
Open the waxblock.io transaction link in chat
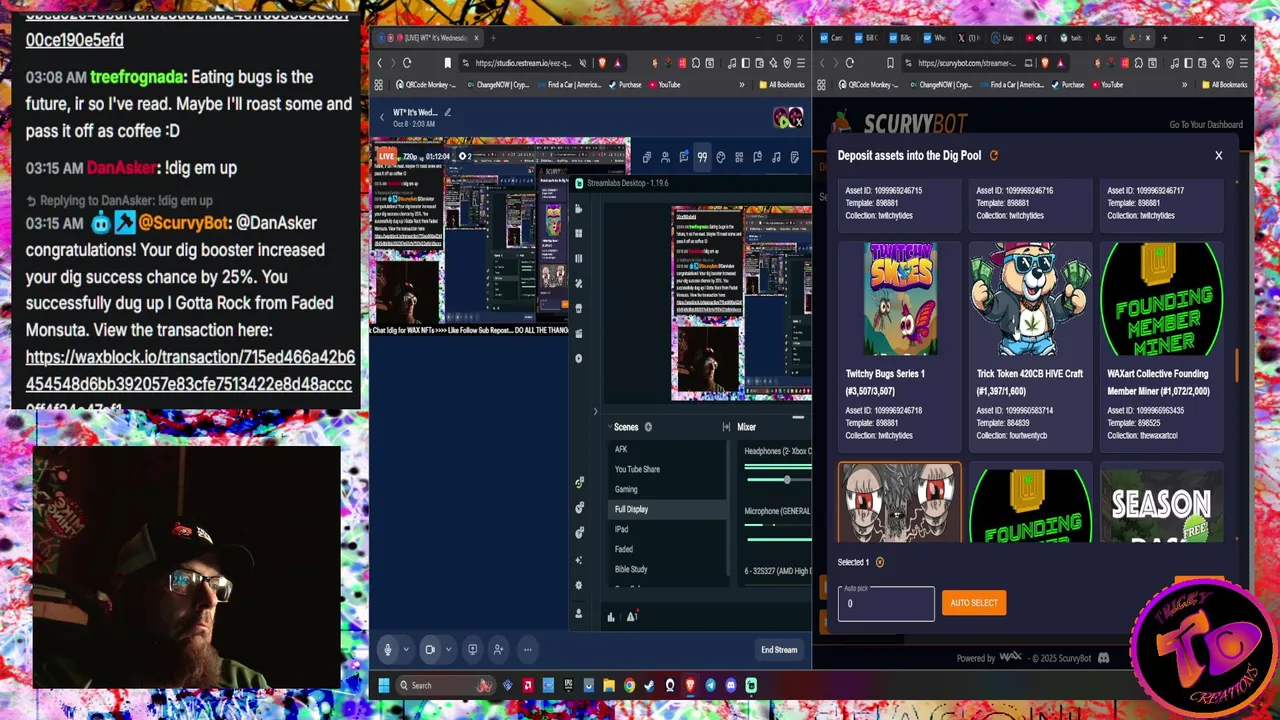pyautogui.click(x=190, y=384)
